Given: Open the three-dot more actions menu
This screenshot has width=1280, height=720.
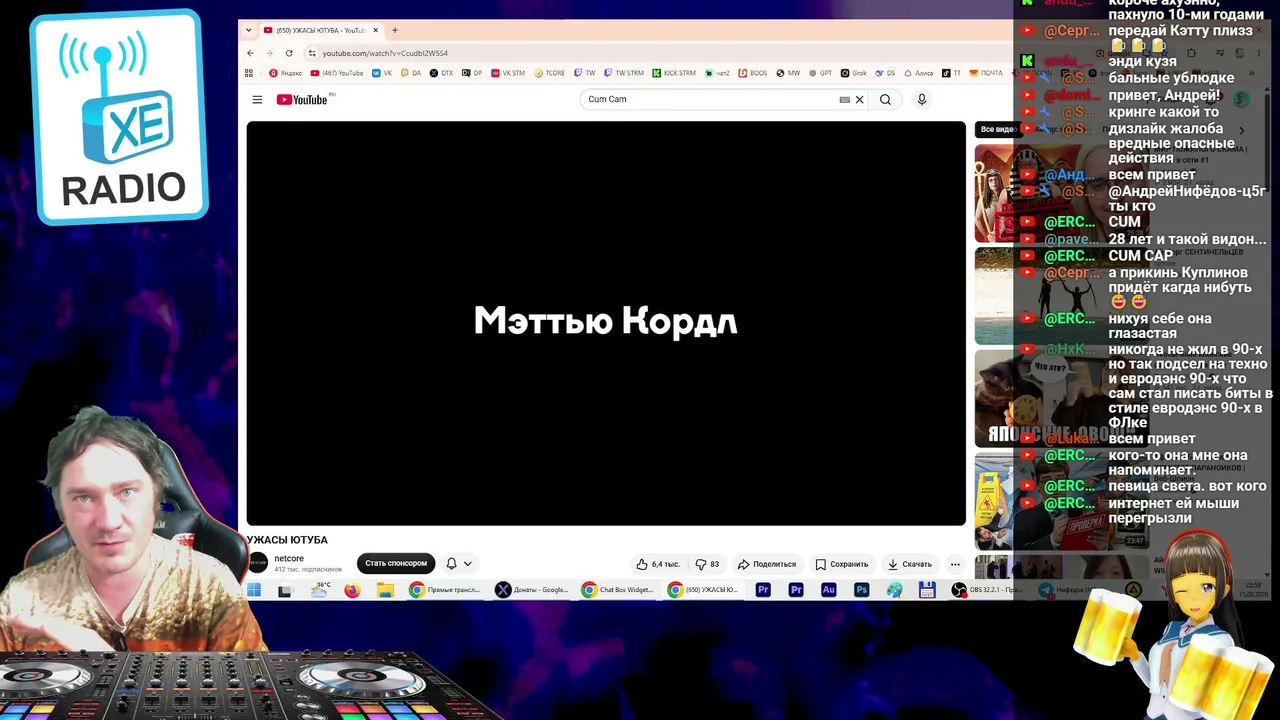Looking at the screenshot, I should tap(955, 564).
